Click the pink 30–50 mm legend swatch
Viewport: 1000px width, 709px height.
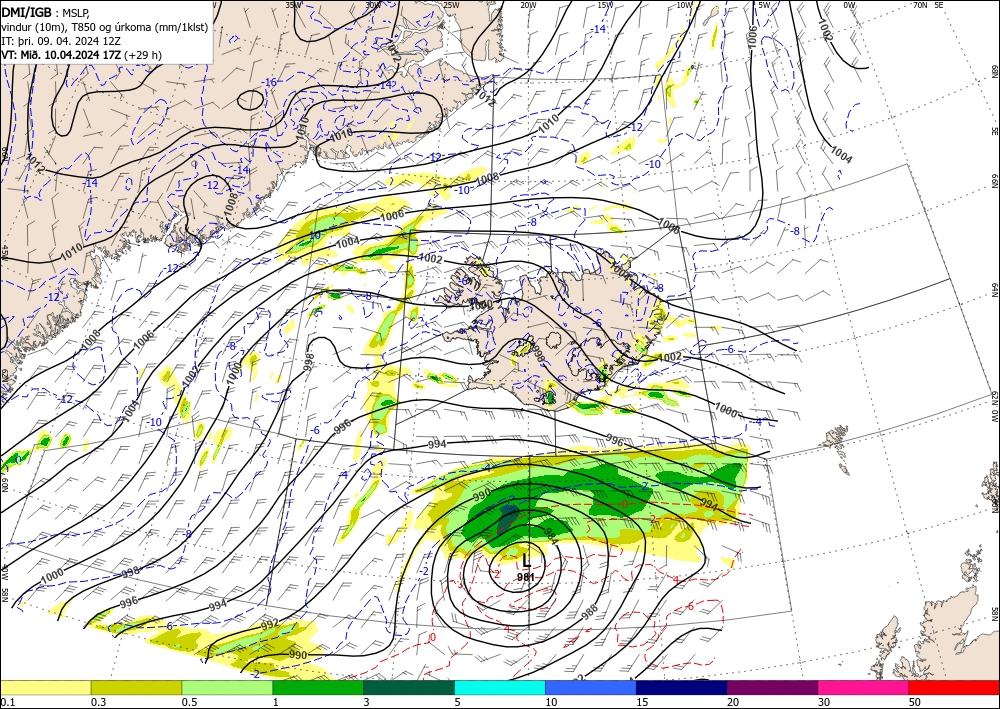(864, 687)
